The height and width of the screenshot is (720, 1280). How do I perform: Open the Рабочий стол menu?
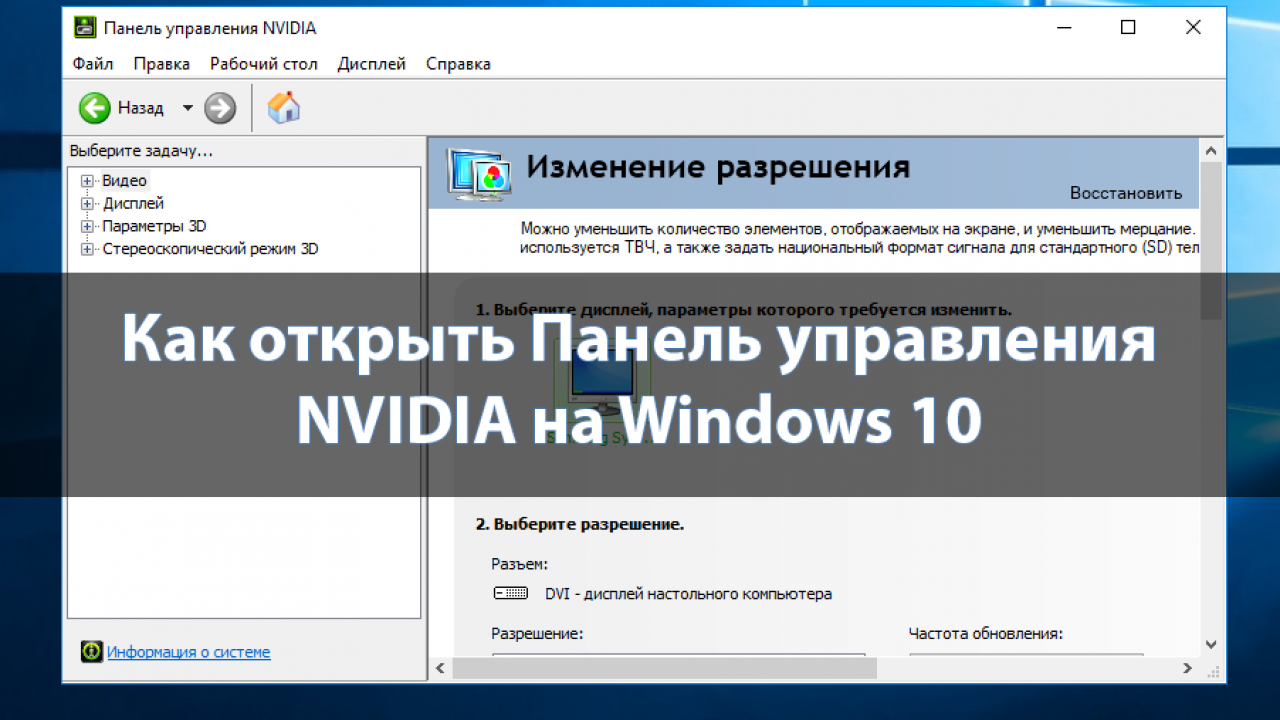264,64
